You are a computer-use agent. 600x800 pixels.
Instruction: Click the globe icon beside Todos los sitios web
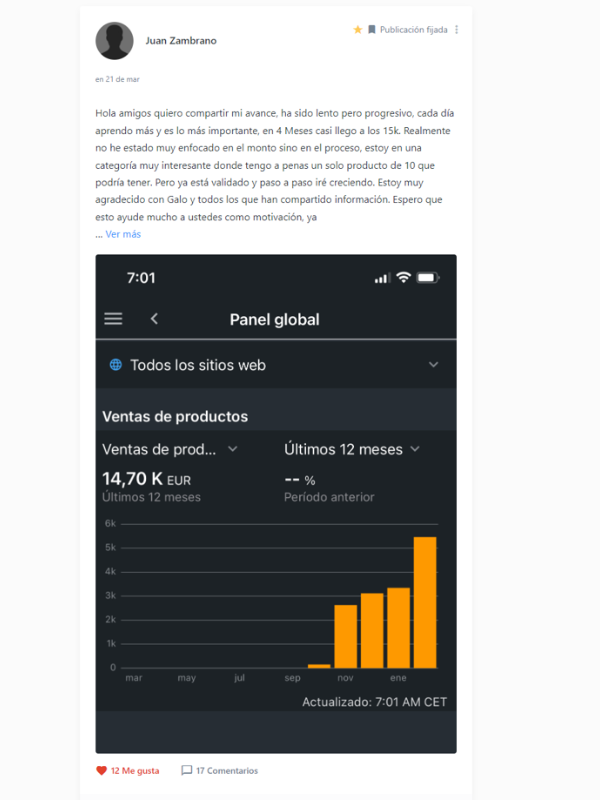click(x=116, y=365)
